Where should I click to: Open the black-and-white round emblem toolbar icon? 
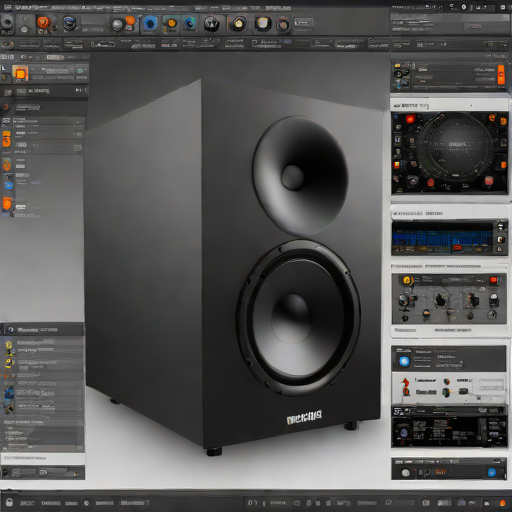pyautogui.click(x=211, y=24)
